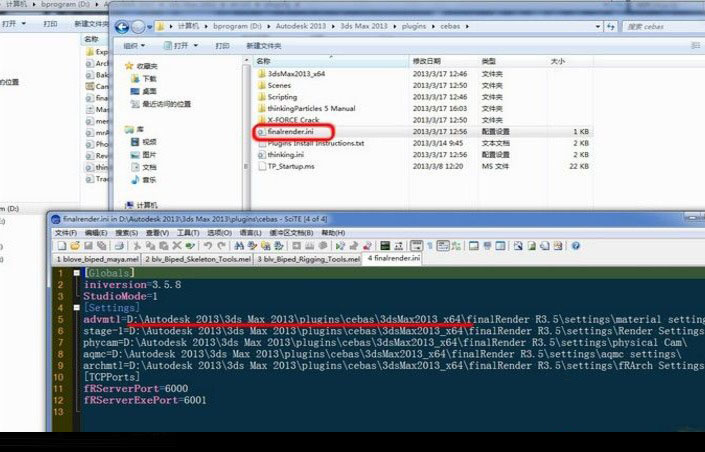705x452 pixels.
Task: Change view using Explorer's view icon
Action: 695,45
